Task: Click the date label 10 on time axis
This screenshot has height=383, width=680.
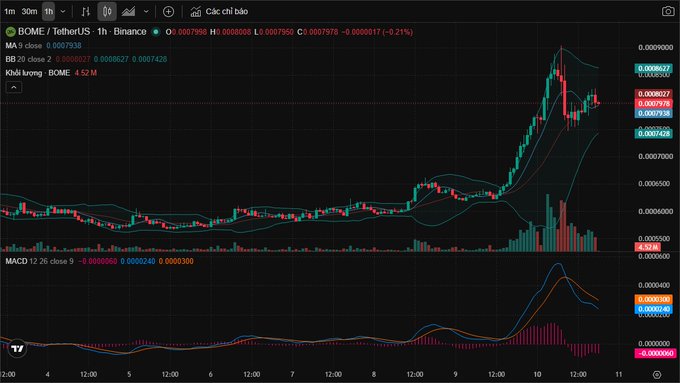Action: [x=537, y=374]
